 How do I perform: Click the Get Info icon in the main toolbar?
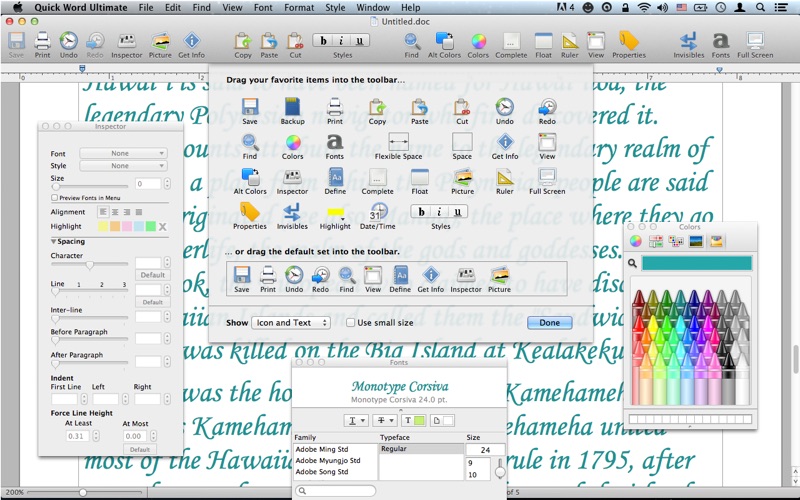[x=191, y=41]
